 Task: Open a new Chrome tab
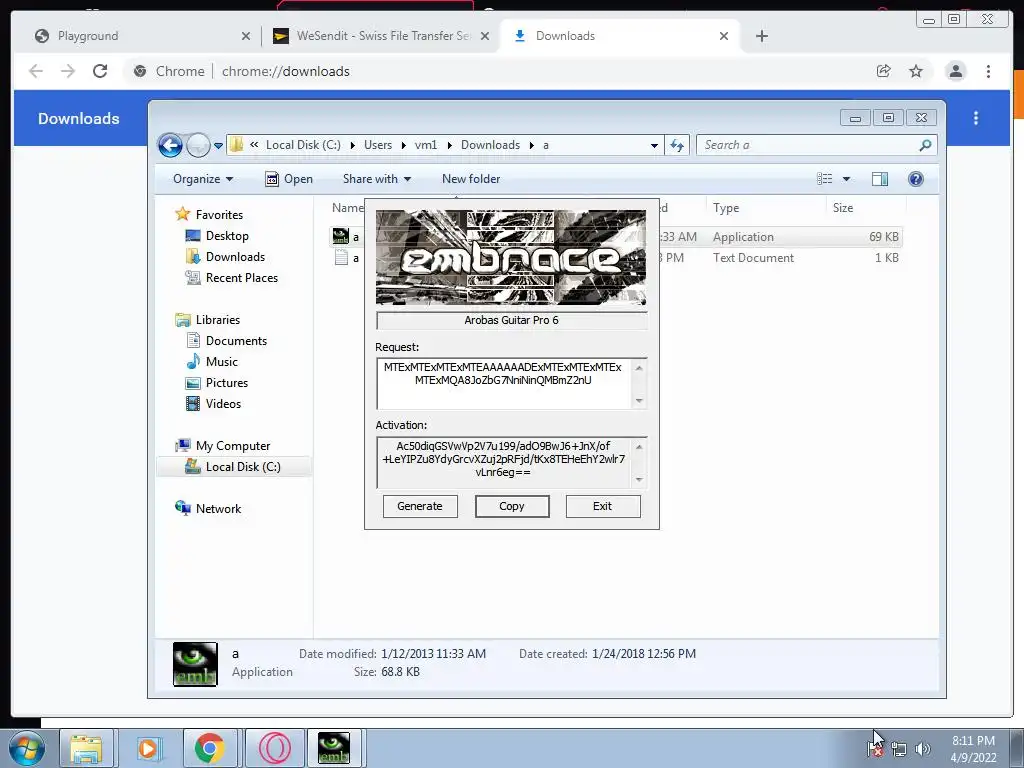(x=761, y=36)
